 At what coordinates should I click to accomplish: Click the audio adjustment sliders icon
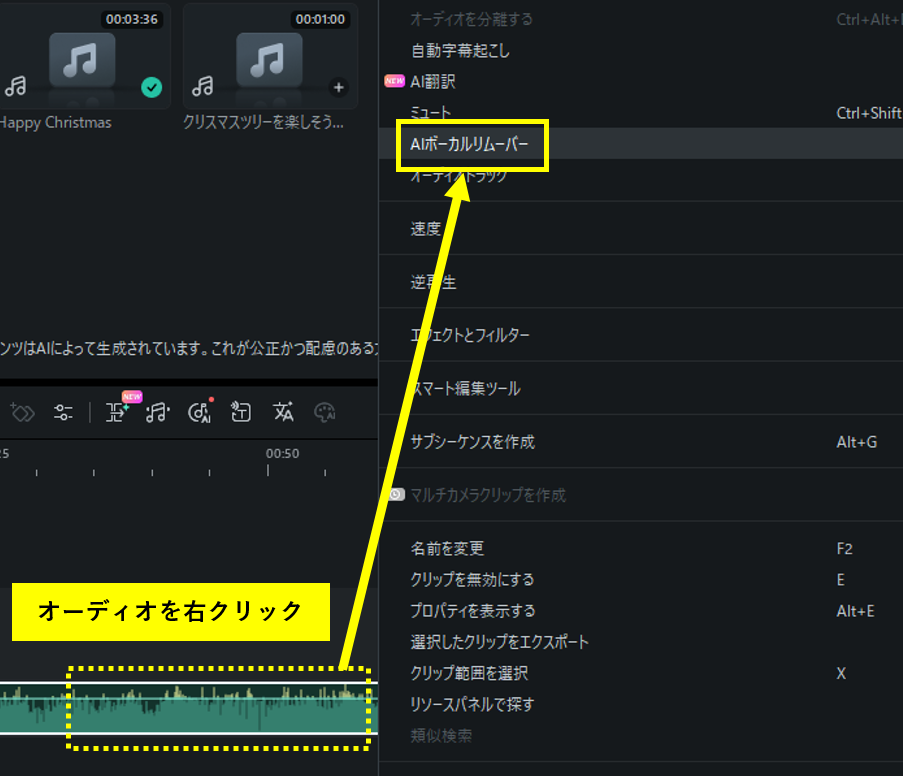(x=64, y=412)
